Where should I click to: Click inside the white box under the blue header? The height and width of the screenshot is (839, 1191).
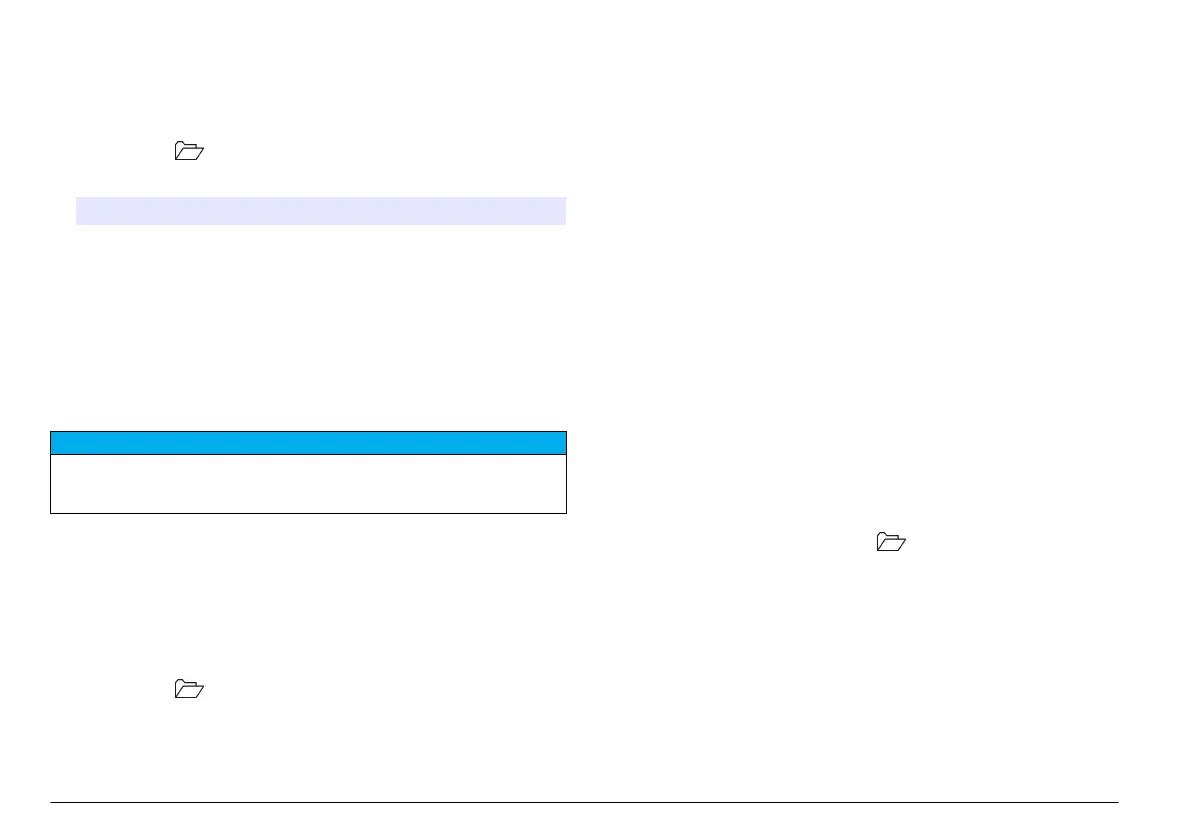(x=308, y=484)
